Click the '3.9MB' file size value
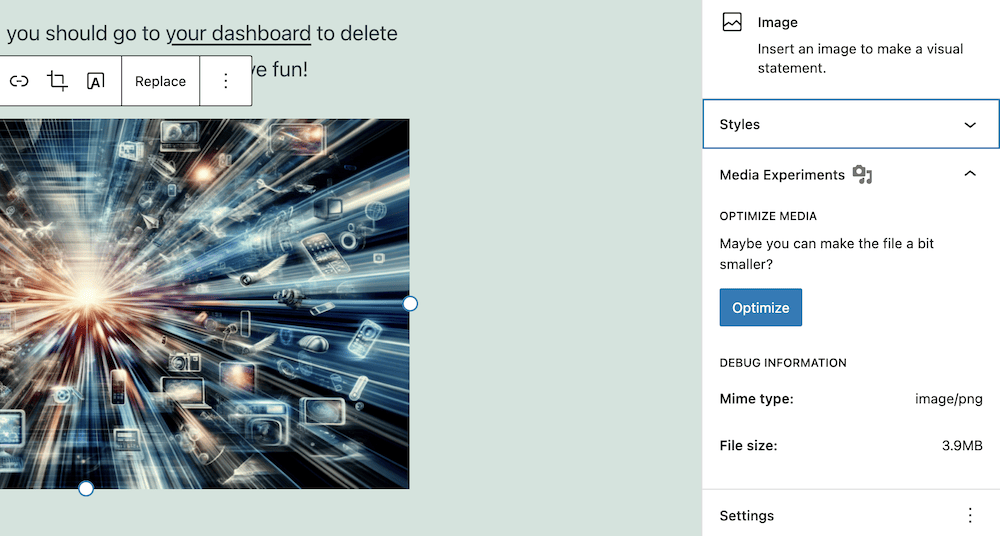This screenshot has width=1000, height=536. point(962,445)
